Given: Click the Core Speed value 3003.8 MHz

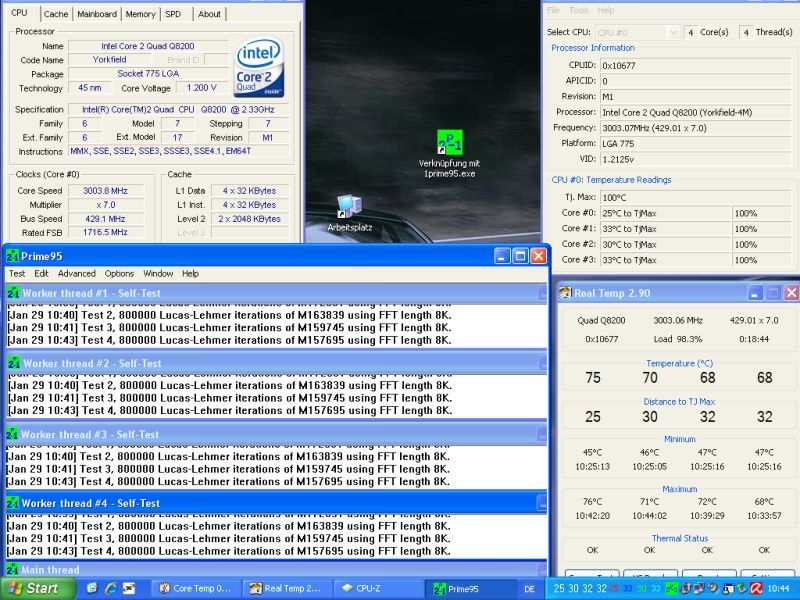Looking at the screenshot, I should coord(105,190).
